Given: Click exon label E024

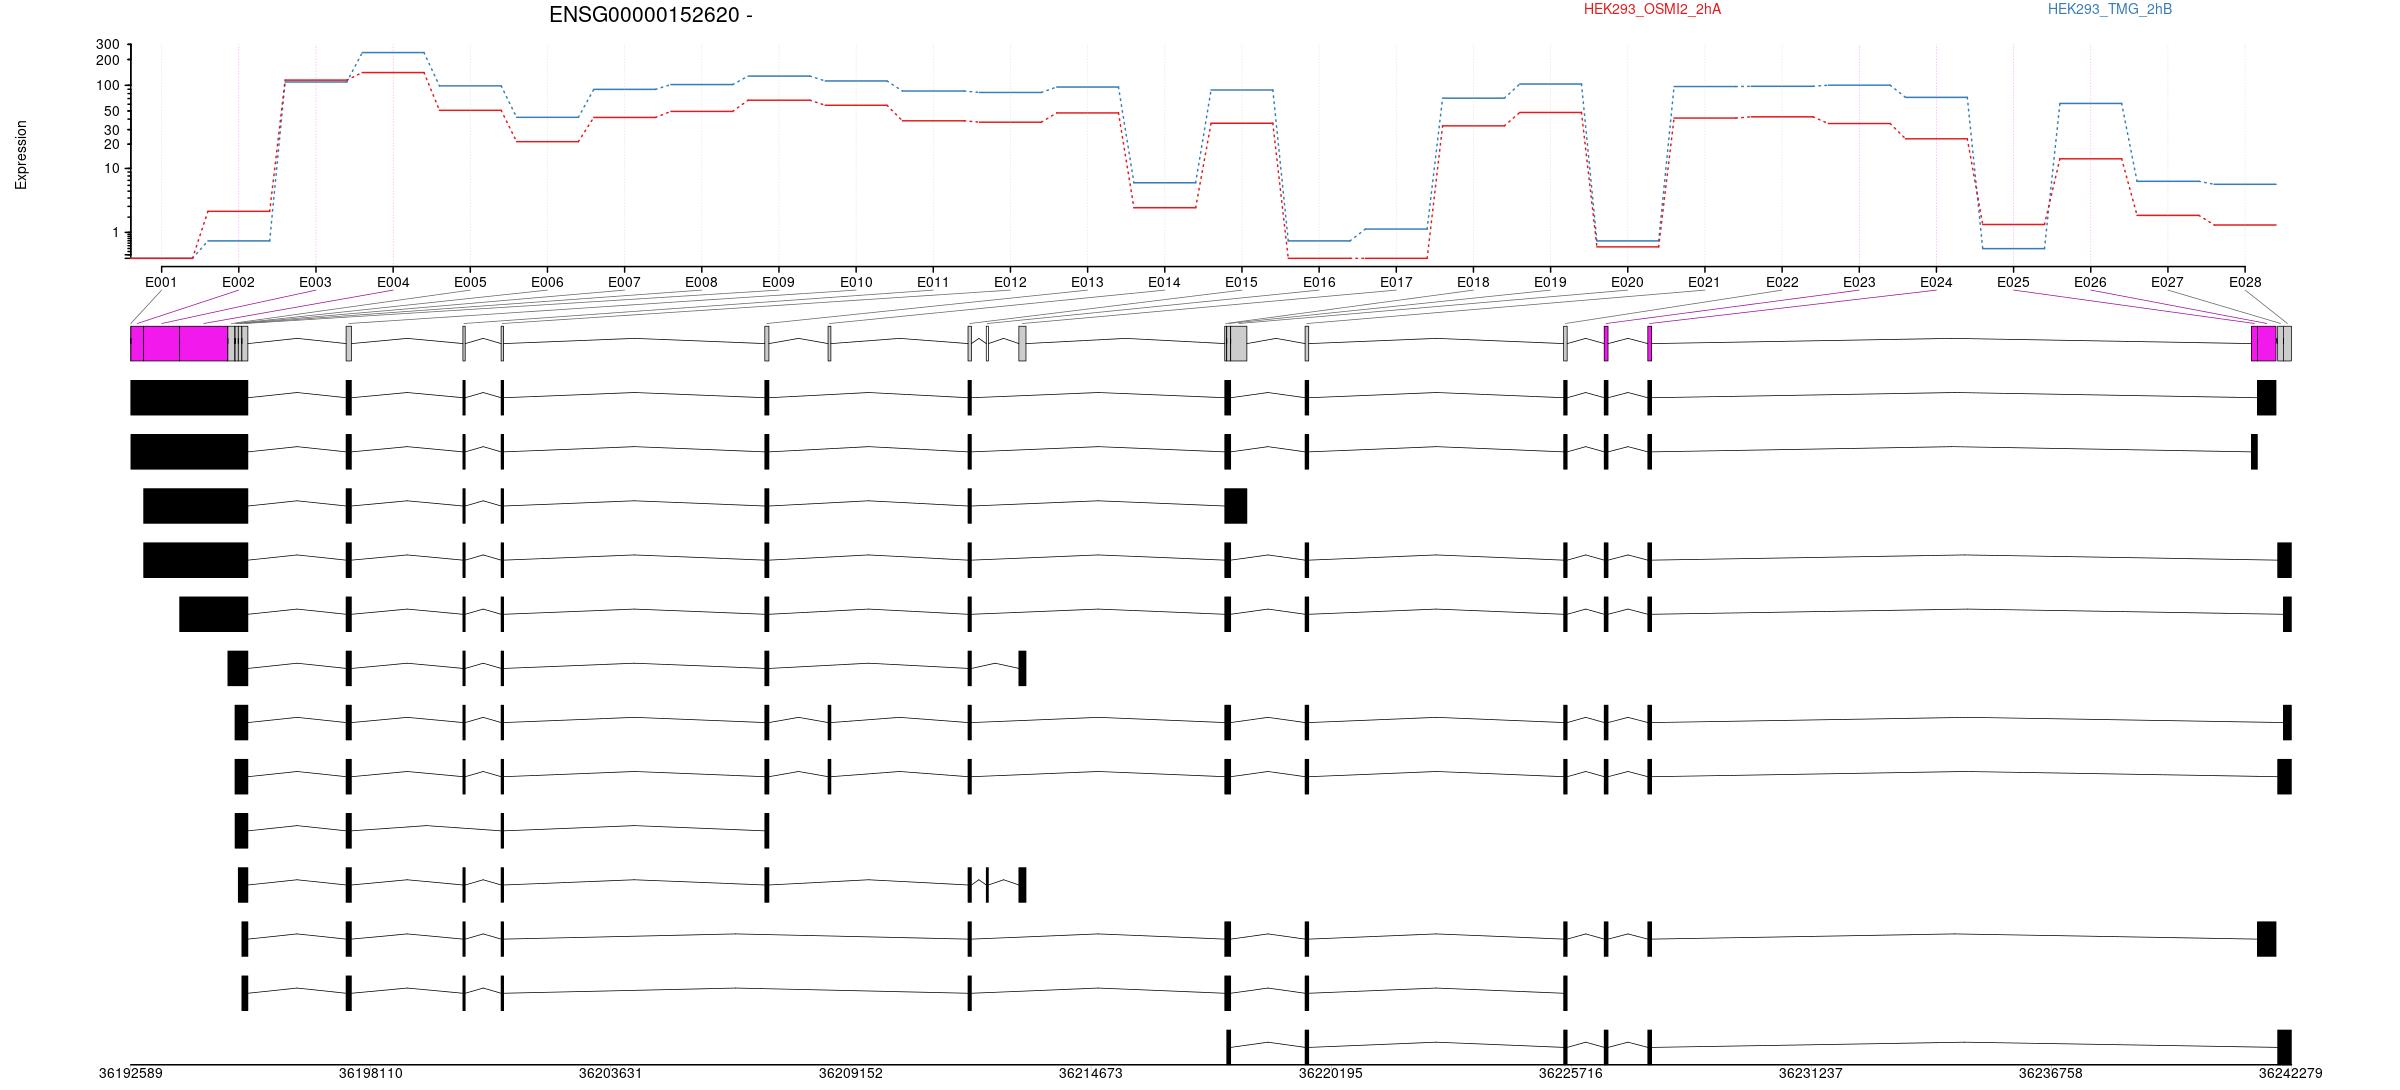Looking at the screenshot, I should [1936, 282].
